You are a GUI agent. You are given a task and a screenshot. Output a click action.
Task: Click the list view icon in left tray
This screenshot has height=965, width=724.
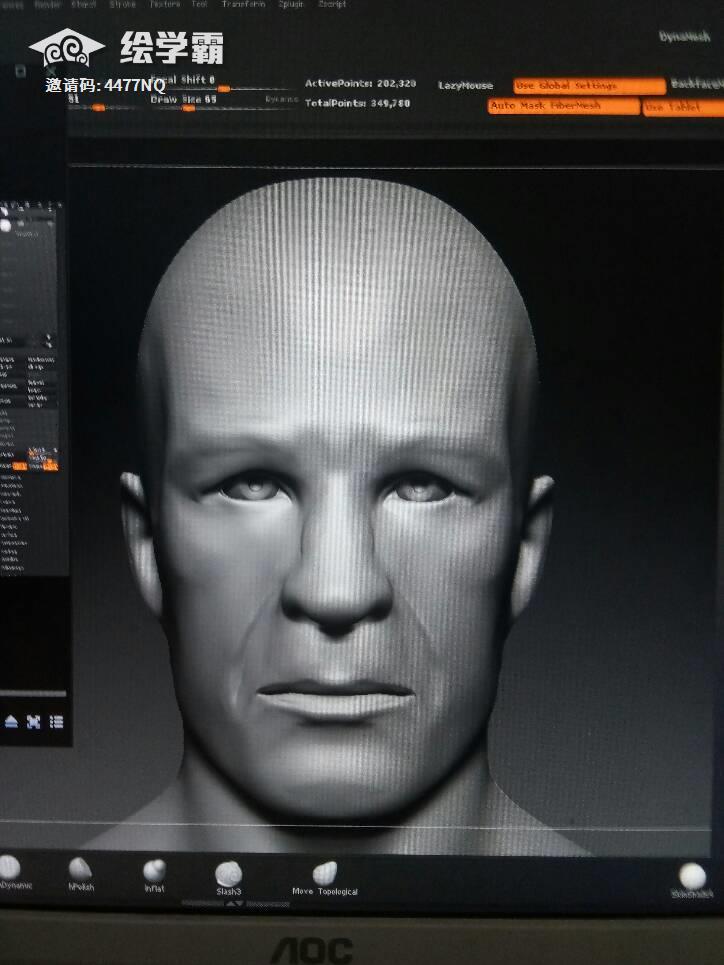pos(56,722)
